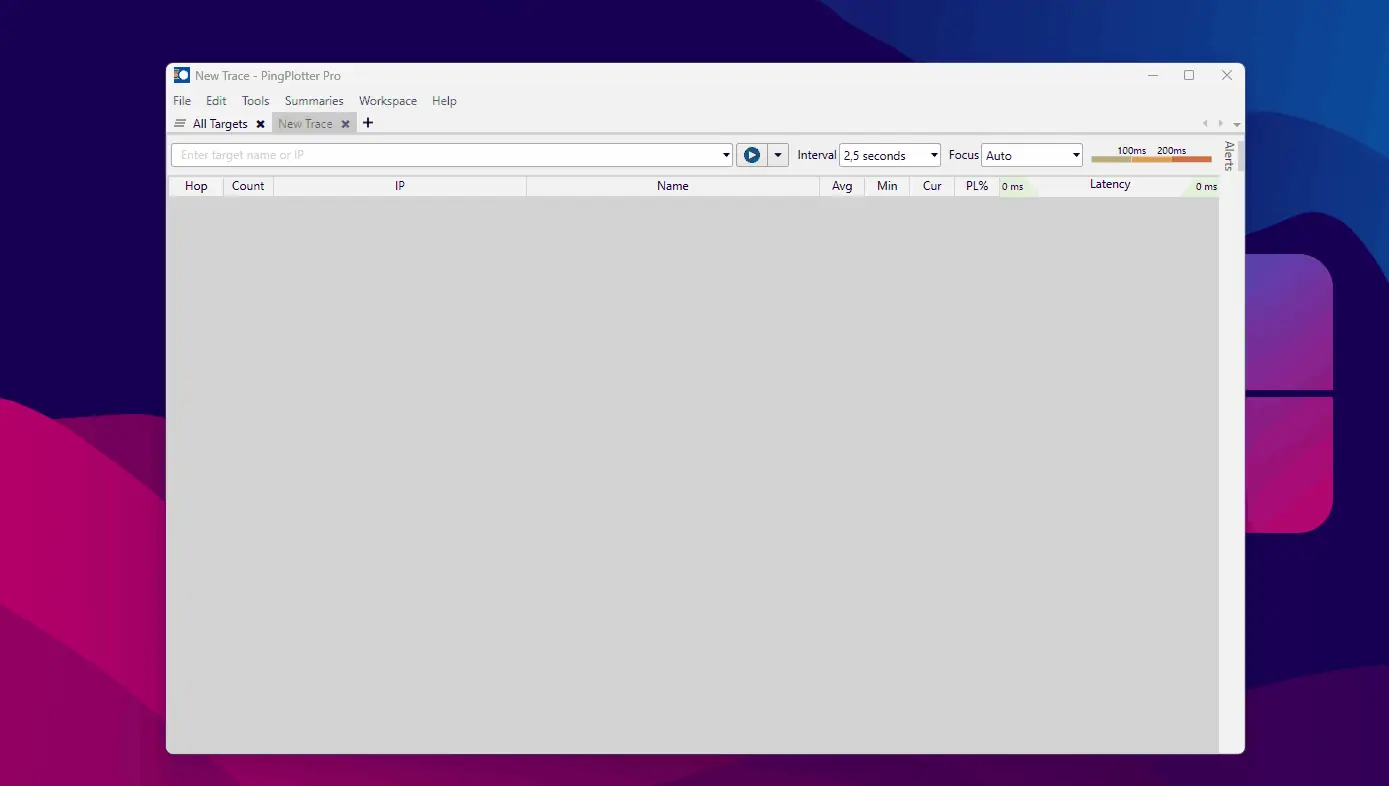
Task: Click the Name column header
Action: [x=673, y=186]
